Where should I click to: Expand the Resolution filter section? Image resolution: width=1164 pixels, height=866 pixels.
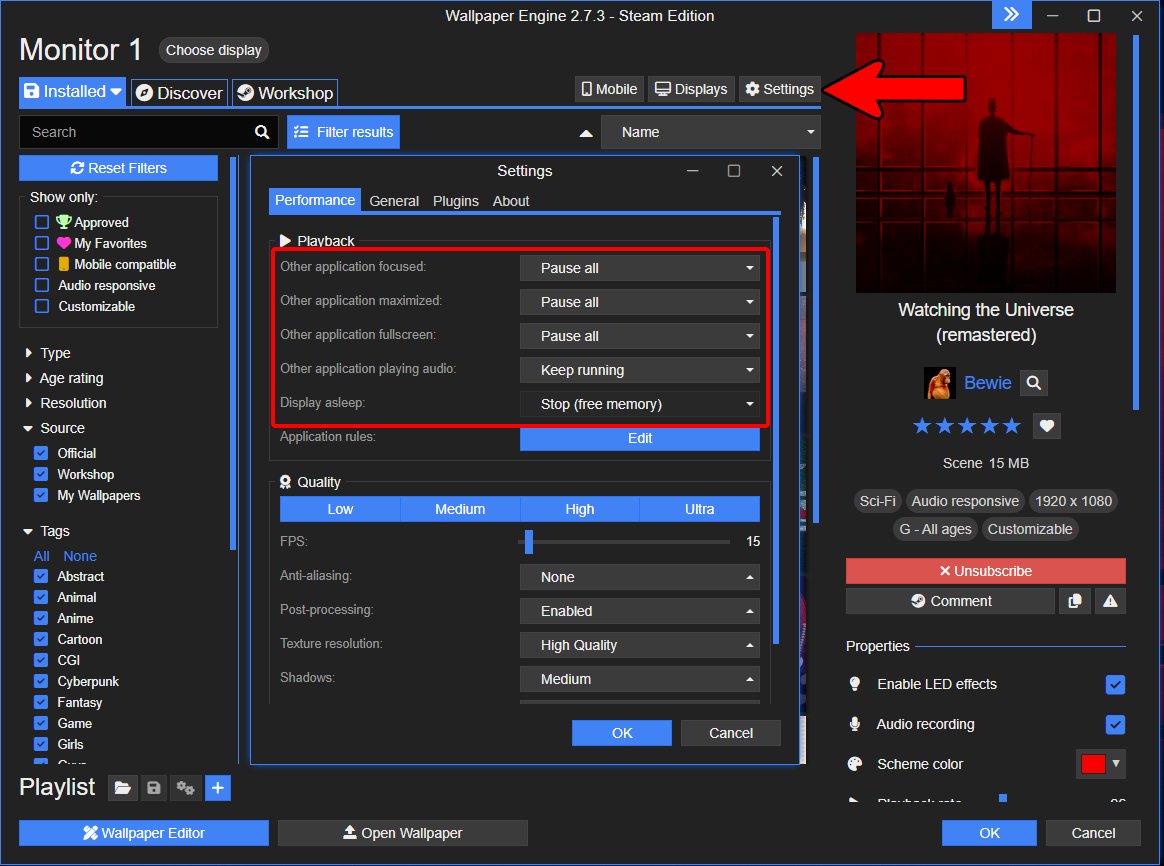click(66, 403)
